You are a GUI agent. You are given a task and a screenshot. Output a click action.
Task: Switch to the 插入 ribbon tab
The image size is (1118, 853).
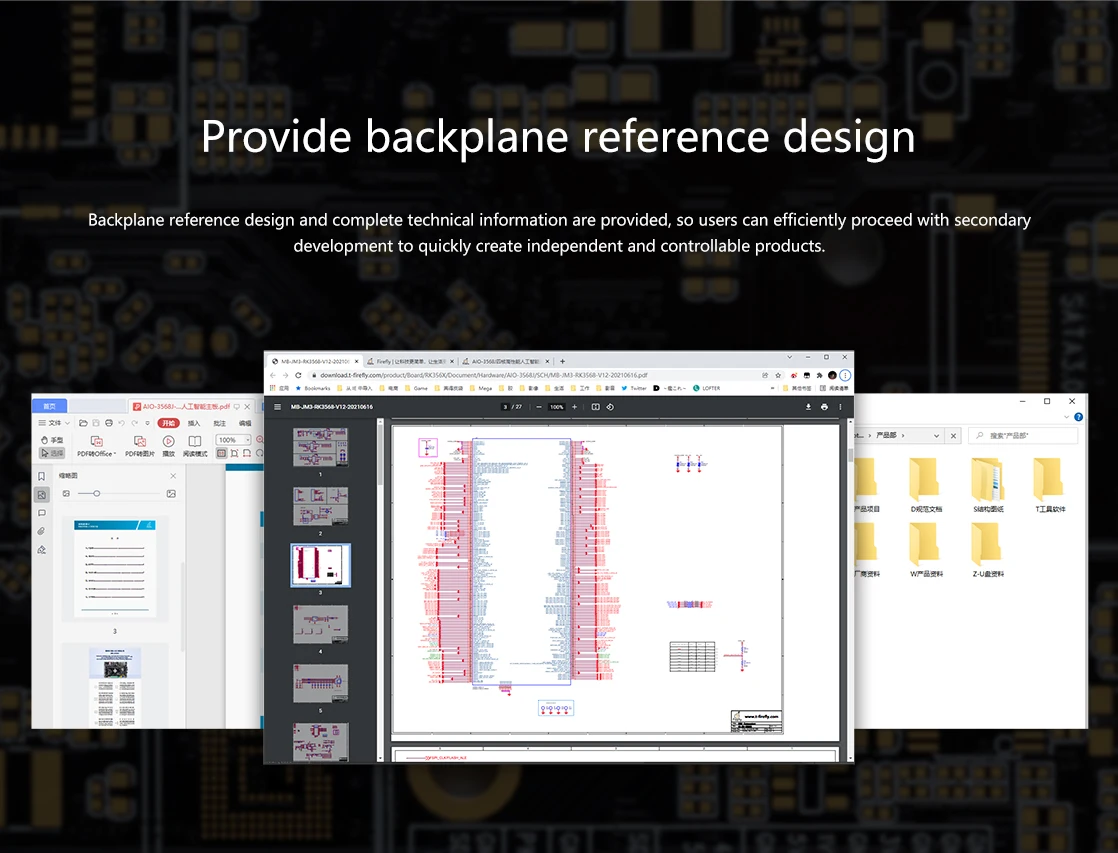coord(194,423)
